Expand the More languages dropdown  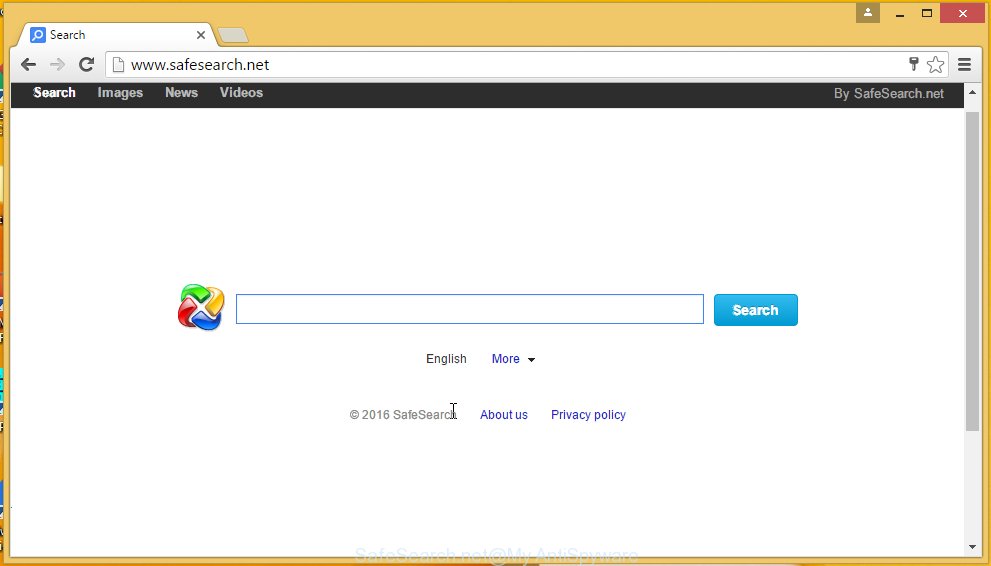click(x=513, y=359)
